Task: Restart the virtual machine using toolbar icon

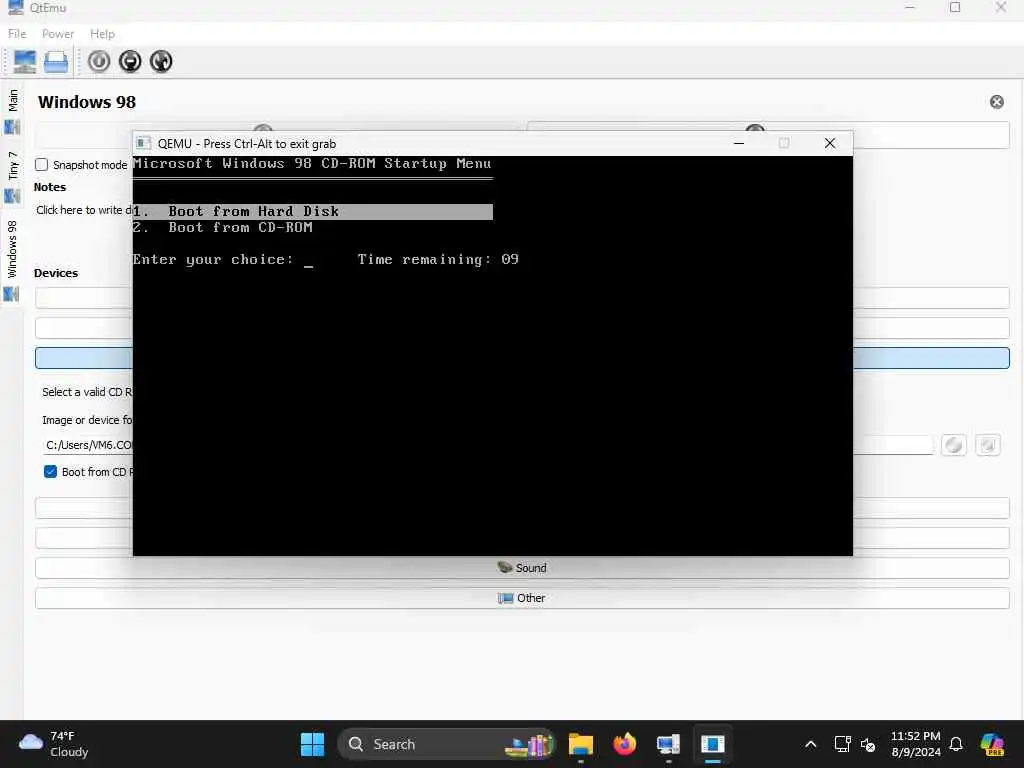Action: [161, 61]
